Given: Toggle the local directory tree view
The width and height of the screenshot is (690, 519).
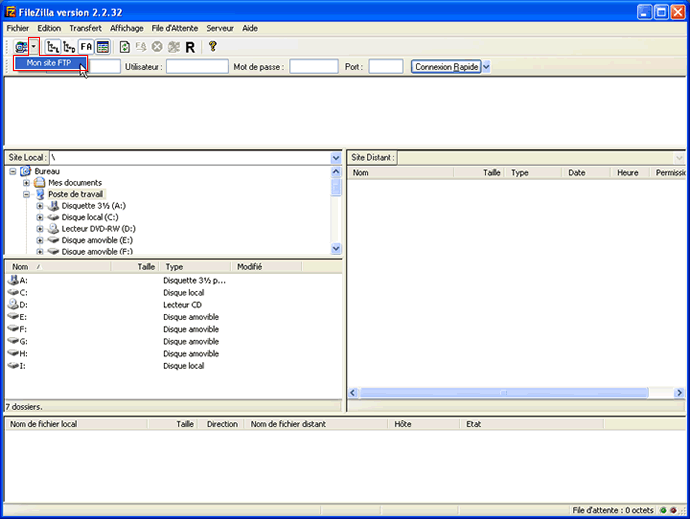Looking at the screenshot, I should (53, 47).
